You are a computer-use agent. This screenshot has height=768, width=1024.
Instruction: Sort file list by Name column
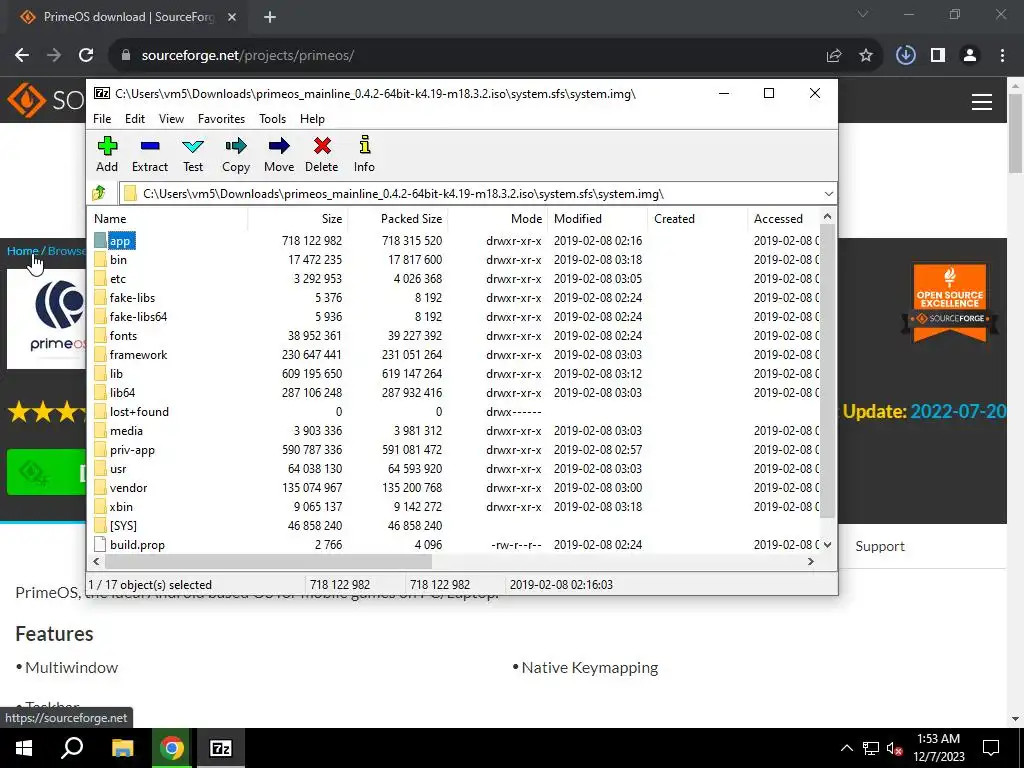tap(167, 219)
